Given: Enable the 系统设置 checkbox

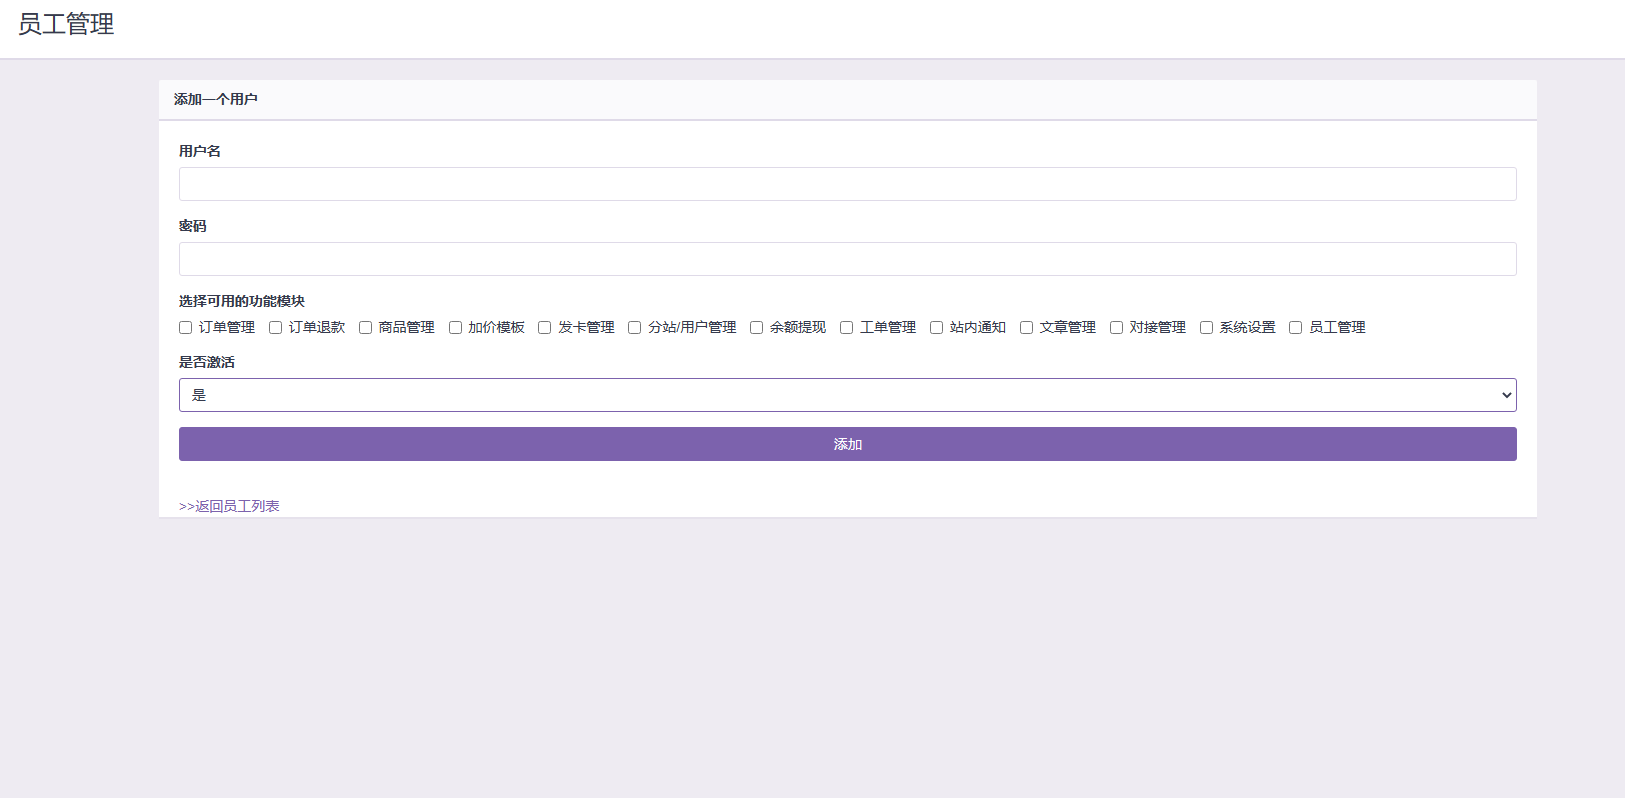Looking at the screenshot, I should 1206,327.
